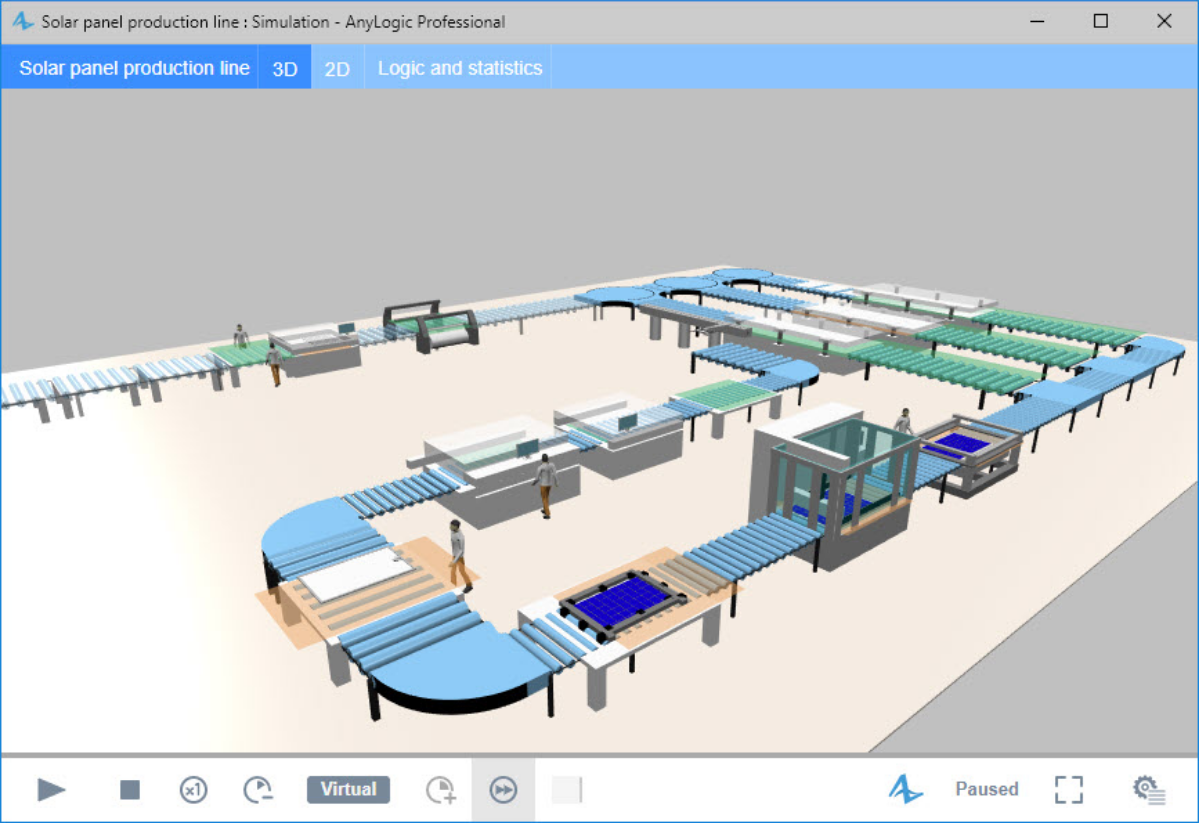Open the Logic and statistics tab
Viewport: 1199px width, 823px height.
click(x=459, y=69)
